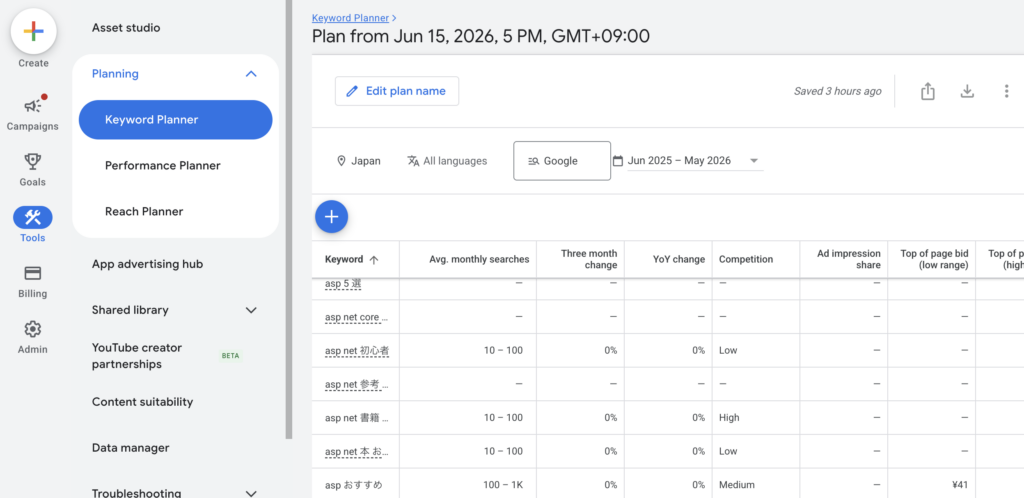Click the sidebar vertical scrollbar
The image size is (1024, 498).
point(289,219)
